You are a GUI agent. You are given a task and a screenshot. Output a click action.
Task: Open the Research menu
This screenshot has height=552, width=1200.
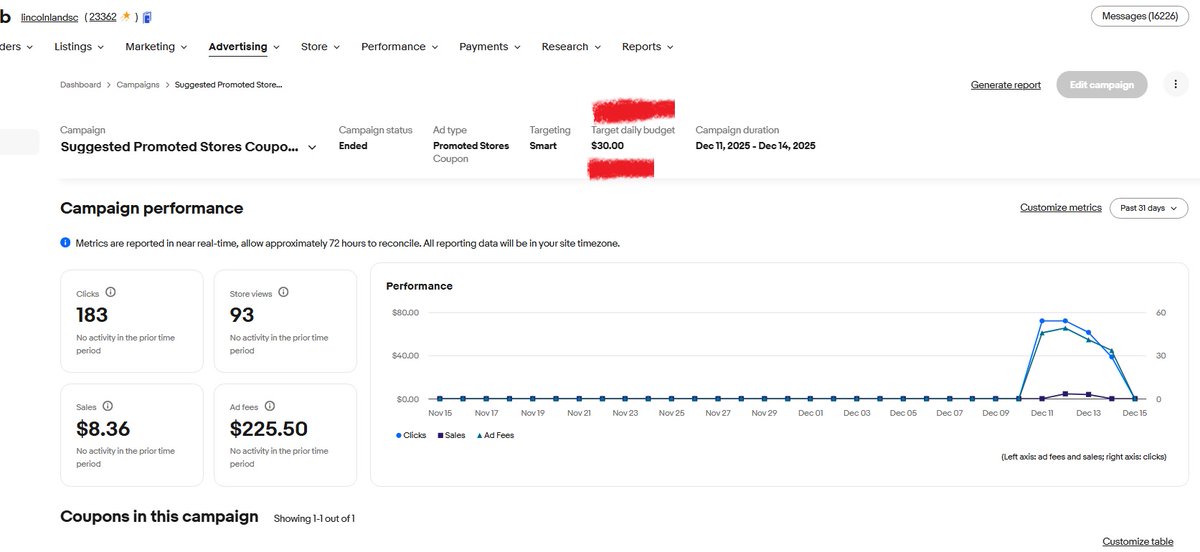click(571, 47)
